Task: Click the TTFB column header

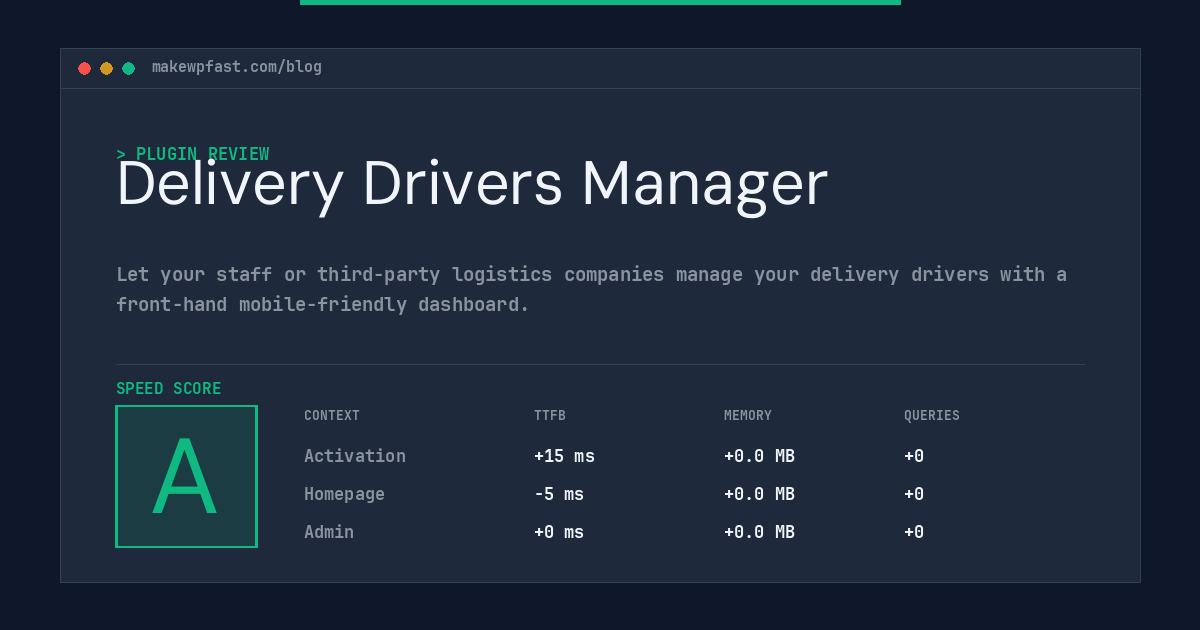Action: (x=550, y=416)
